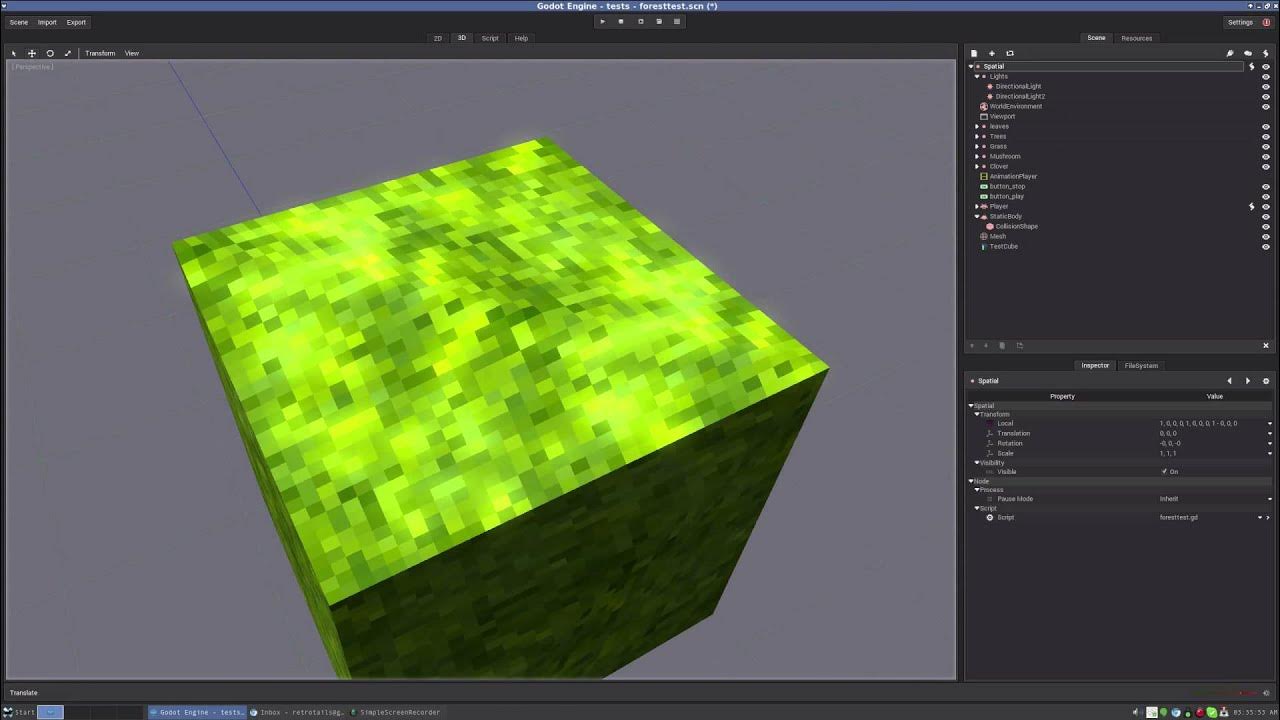Open script attached to Spatial node
Viewport: 1280px width, 720px height.
point(1251,67)
